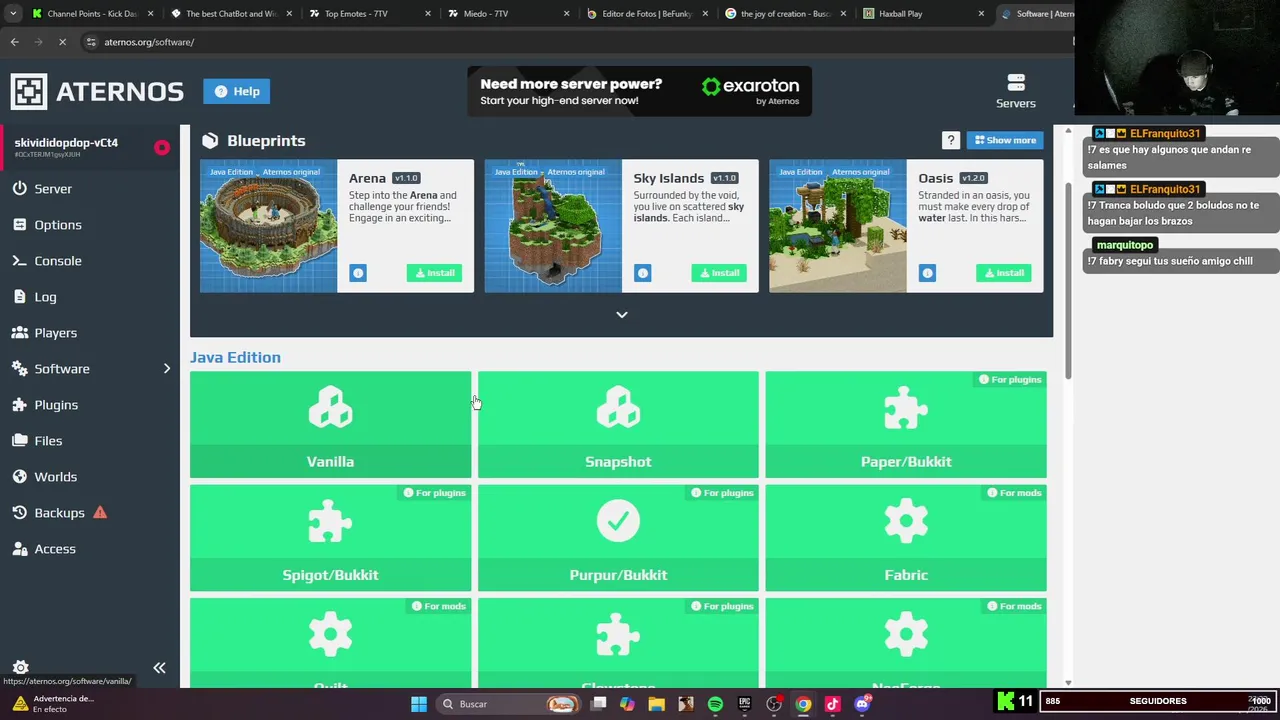Click the Blueprints question mark help icon
Image resolution: width=1280 pixels, height=720 pixels.
951,140
